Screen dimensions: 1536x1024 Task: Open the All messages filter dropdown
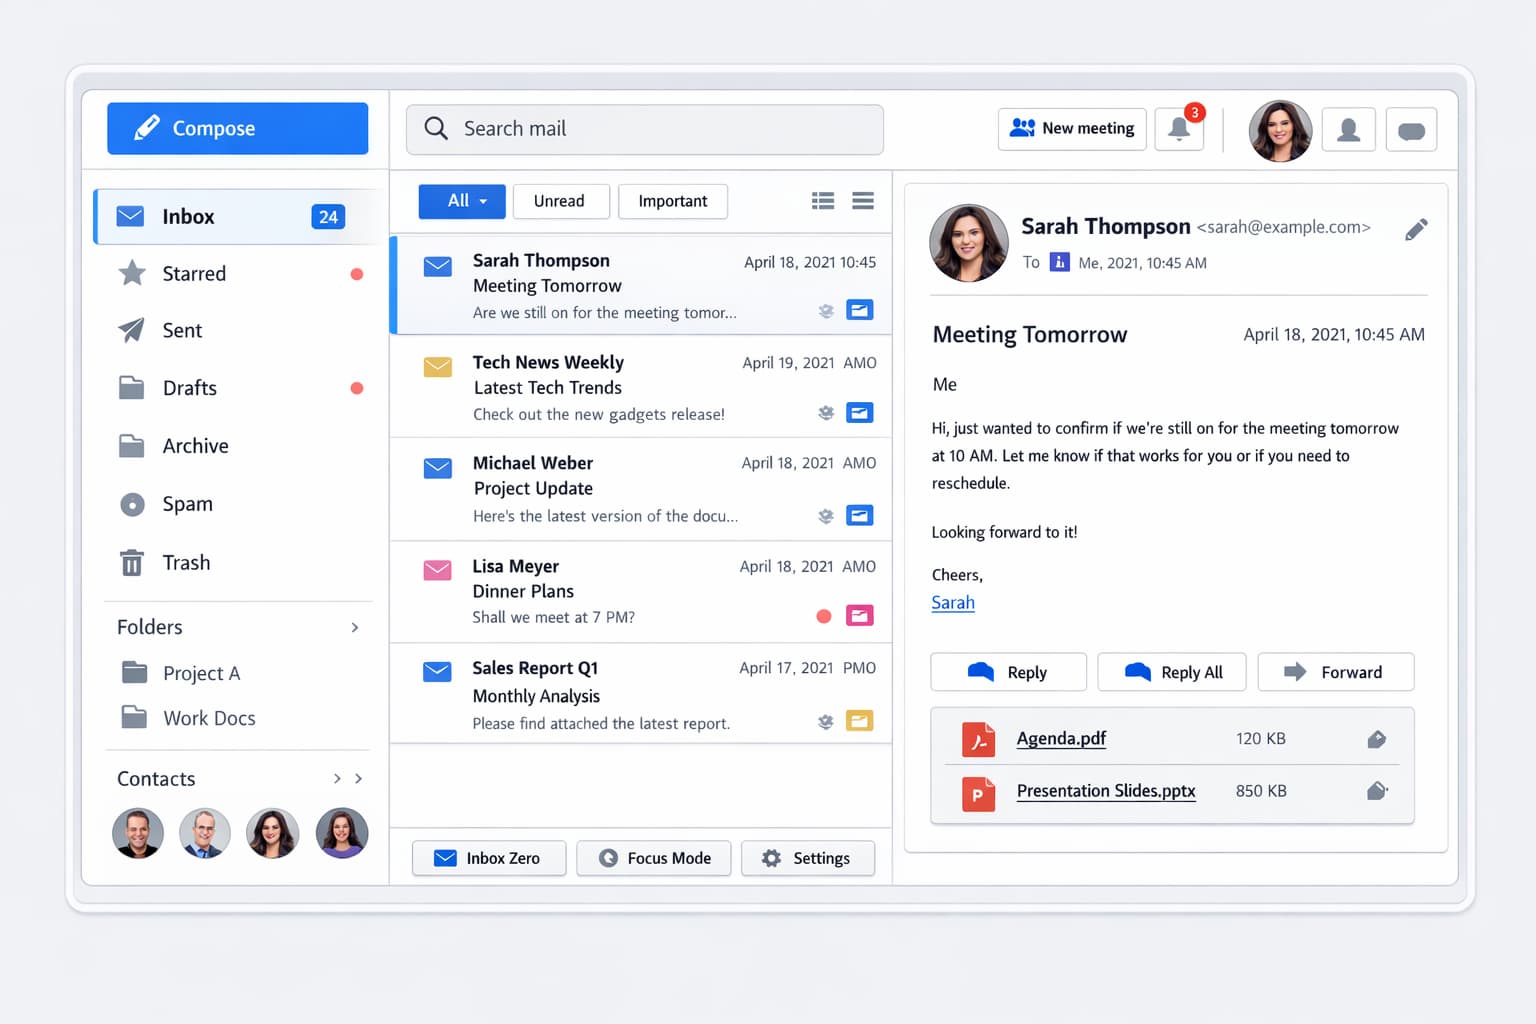point(461,201)
